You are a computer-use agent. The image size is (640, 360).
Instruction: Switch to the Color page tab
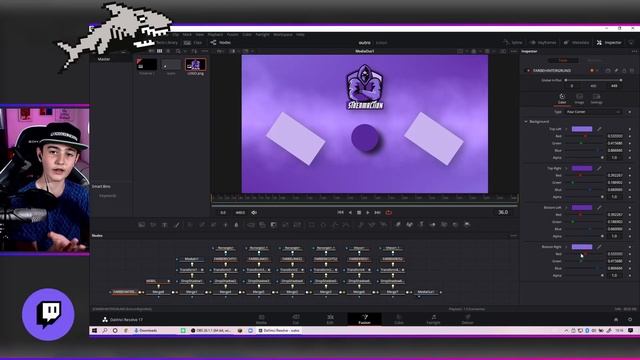pyautogui.click(x=399, y=319)
